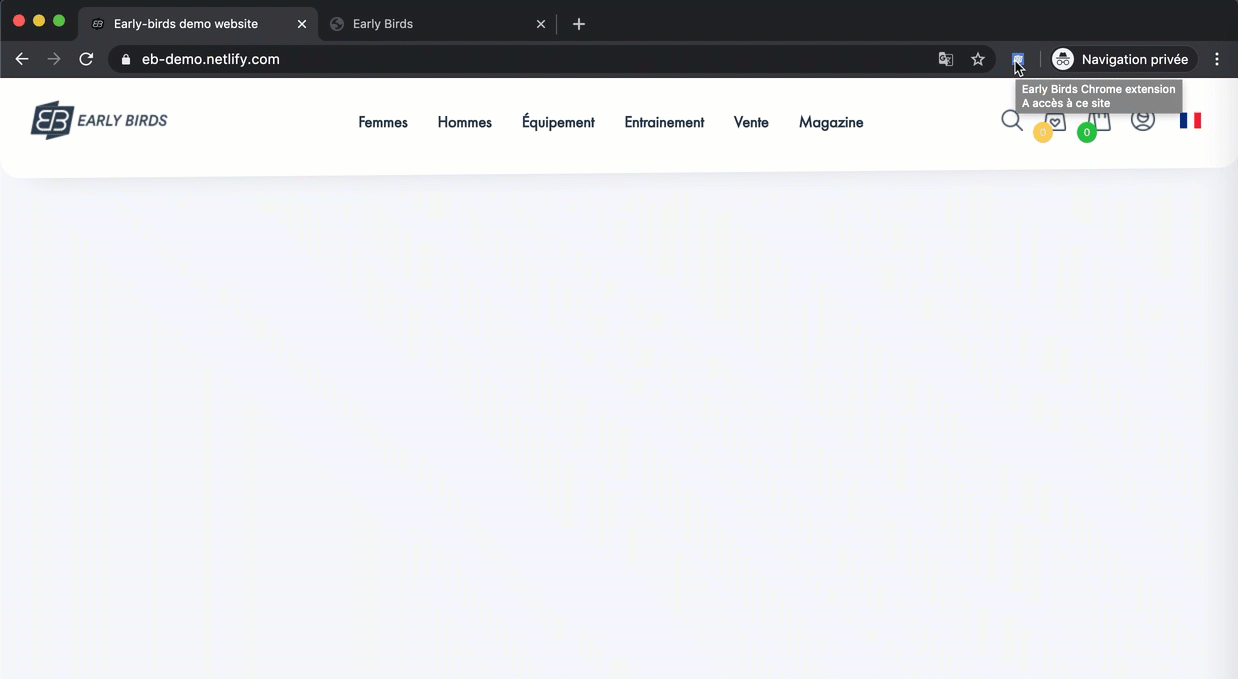This screenshot has width=1238, height=679.
Task: Click the search magnifier icon on site
Action: [1012, 121]
